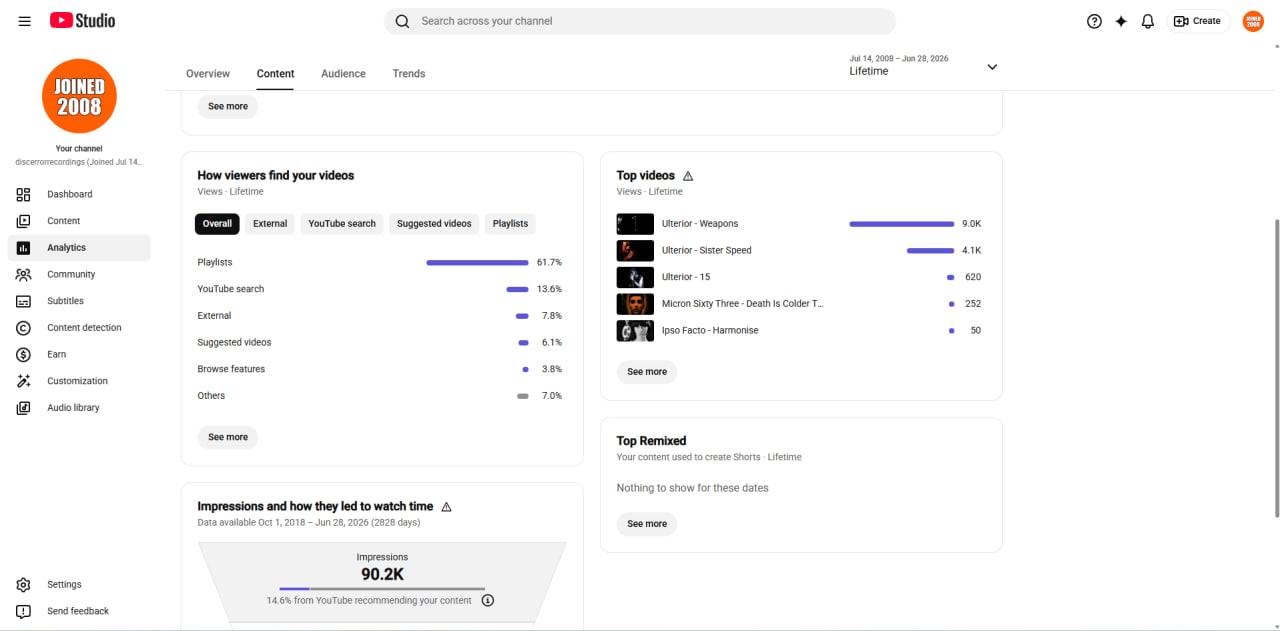
Task: Select the Playlists chip
Action: 510,224
